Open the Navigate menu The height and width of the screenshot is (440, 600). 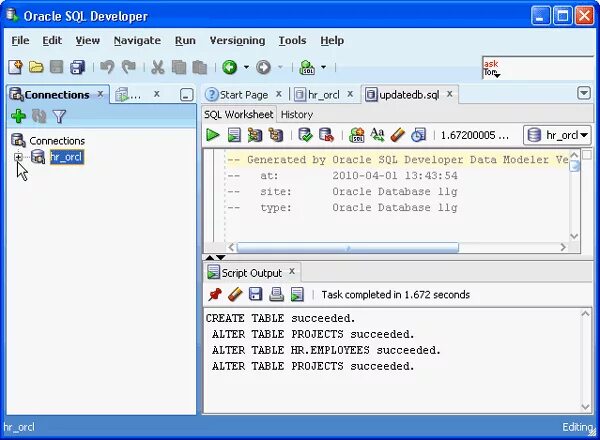coord(137,40)
